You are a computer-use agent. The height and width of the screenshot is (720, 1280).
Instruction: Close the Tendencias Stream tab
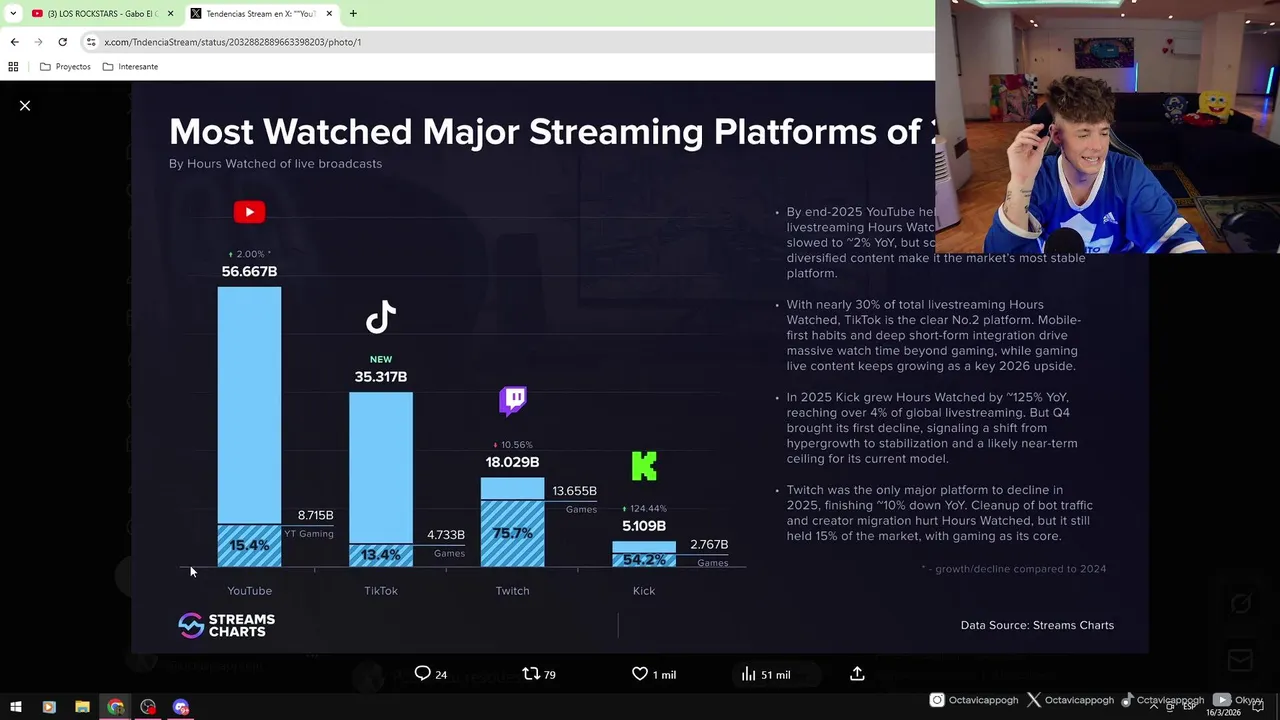(x=329, y=14)
